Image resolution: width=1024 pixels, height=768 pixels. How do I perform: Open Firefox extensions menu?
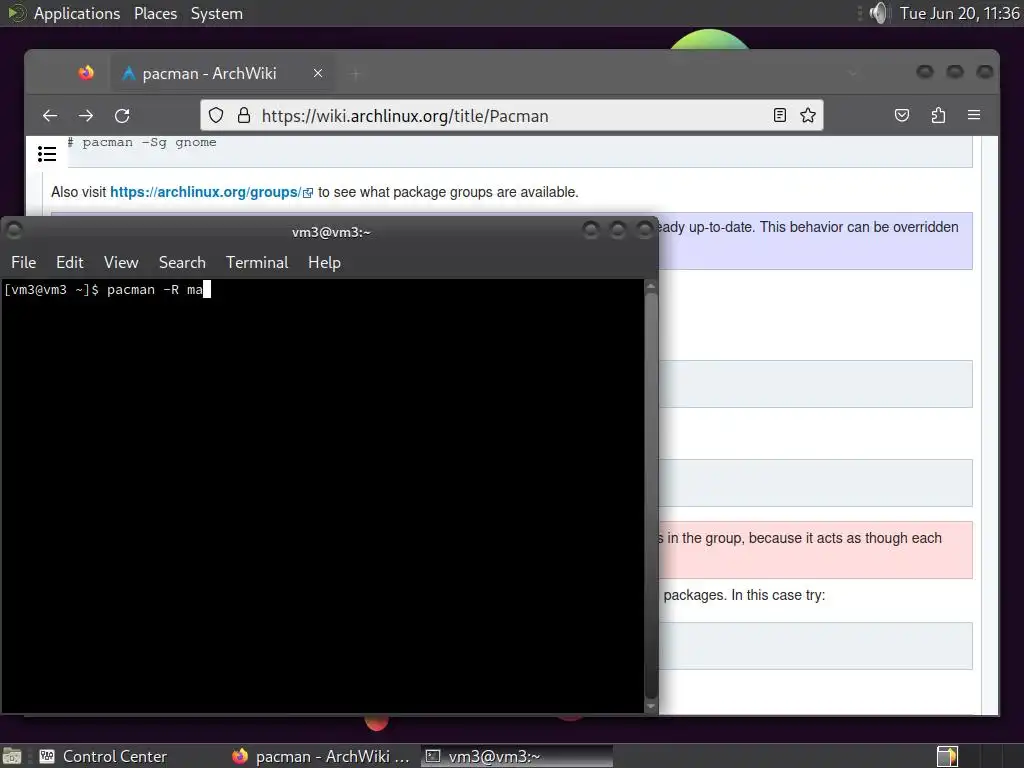point(938,116)
